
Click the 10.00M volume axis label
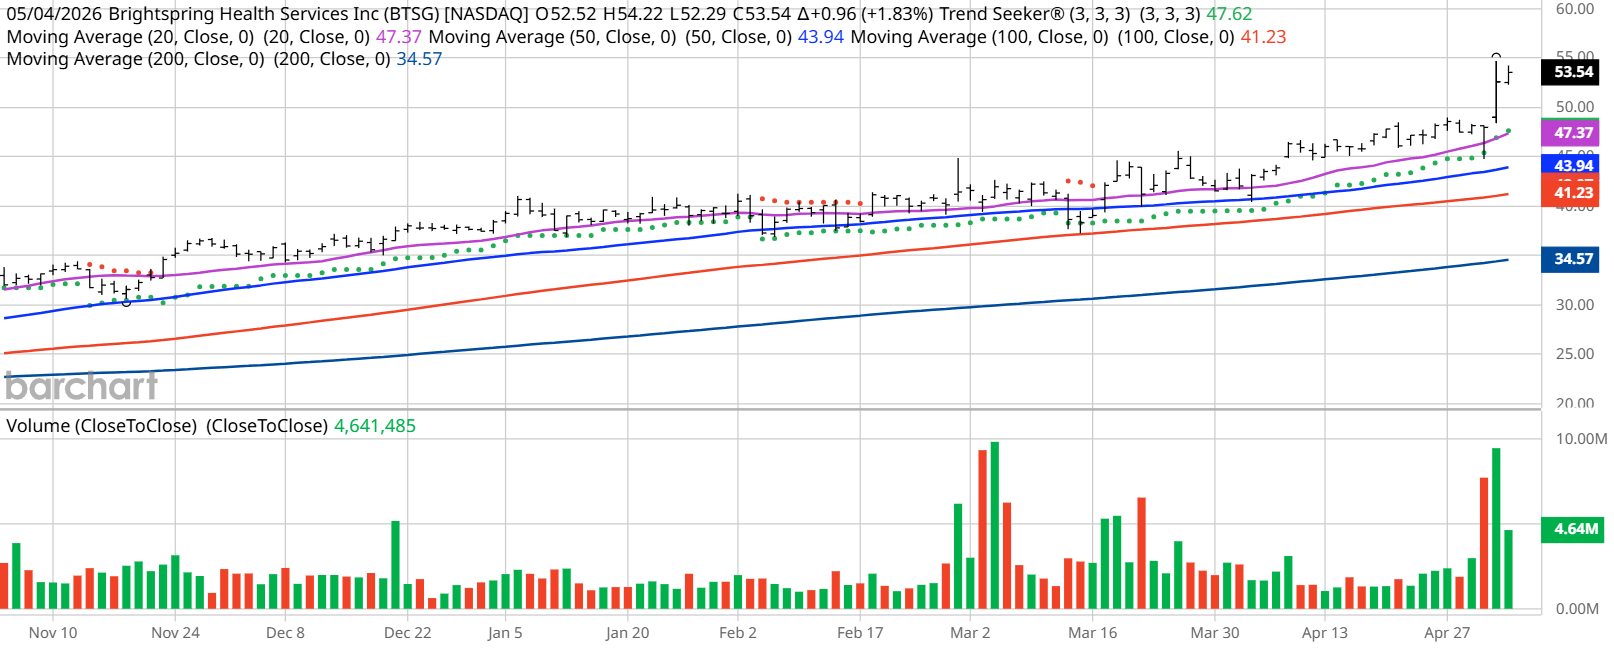[1581, 439]
